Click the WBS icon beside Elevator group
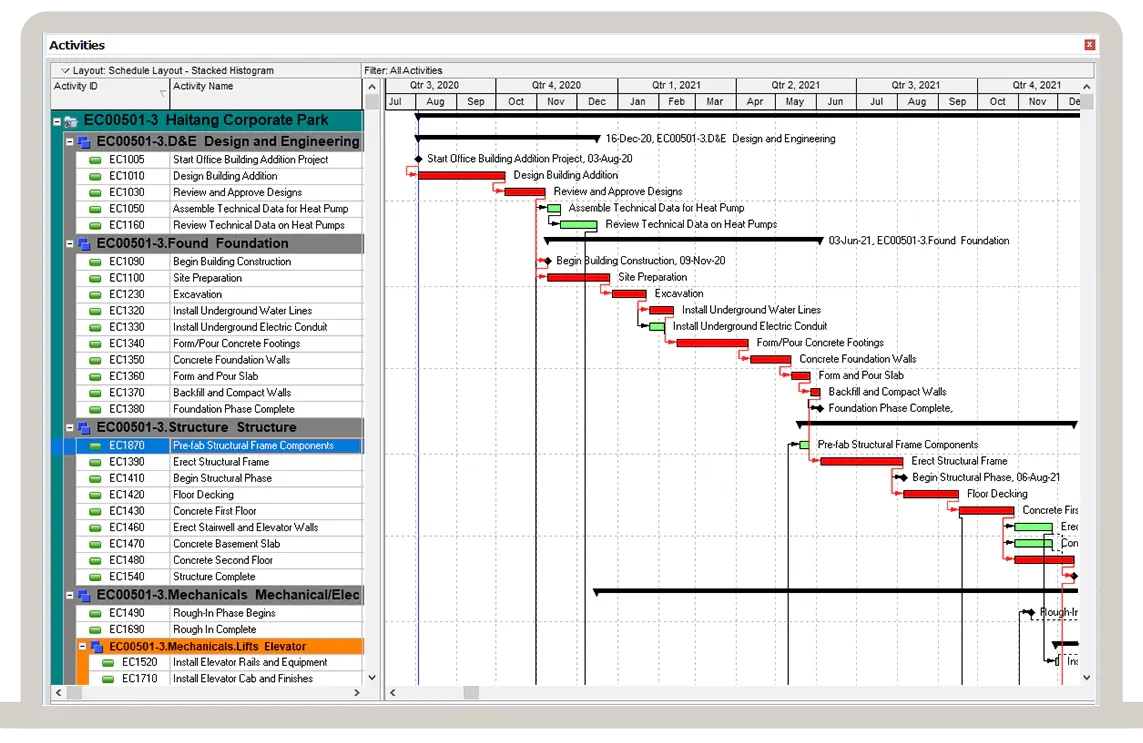1143x743 pixels. point(97,647)
